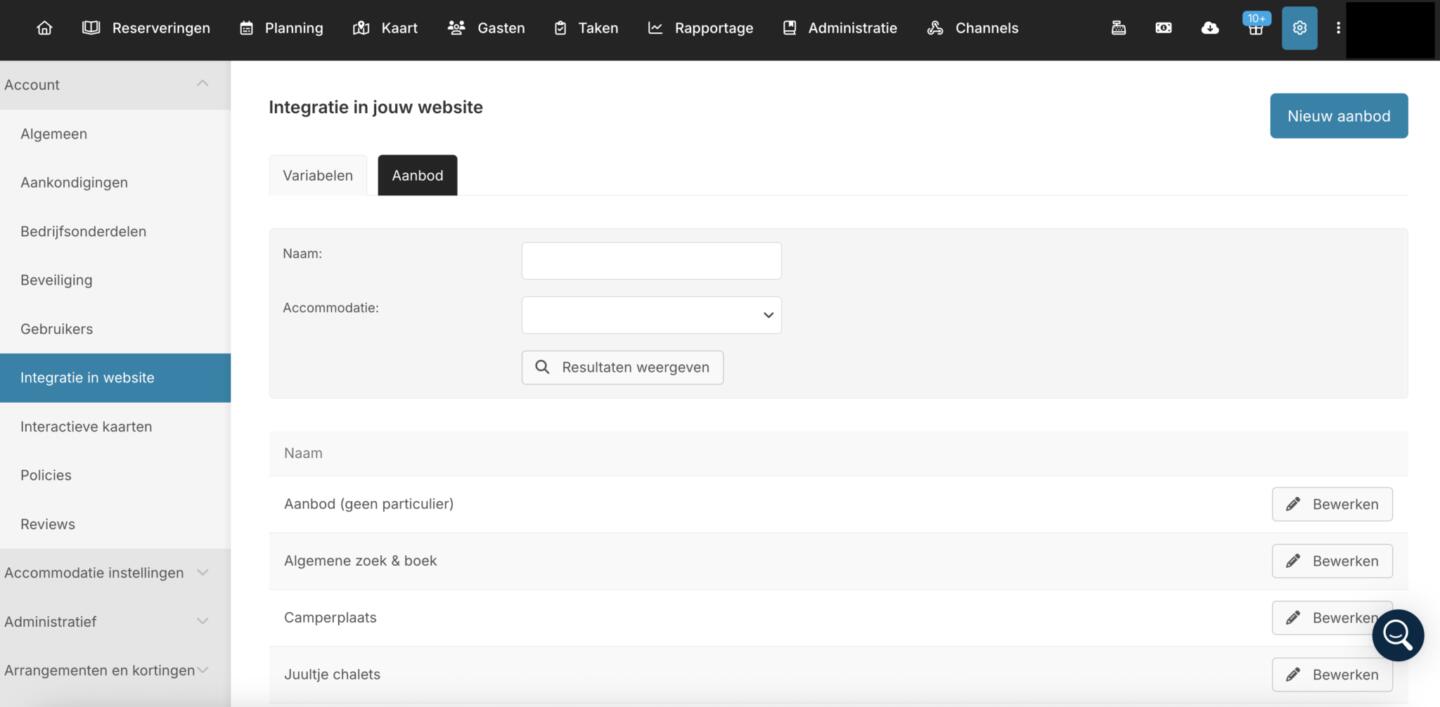Open the Reserveringen menu
This screenshot has height=707, width=1440.
tap(146, 28)
